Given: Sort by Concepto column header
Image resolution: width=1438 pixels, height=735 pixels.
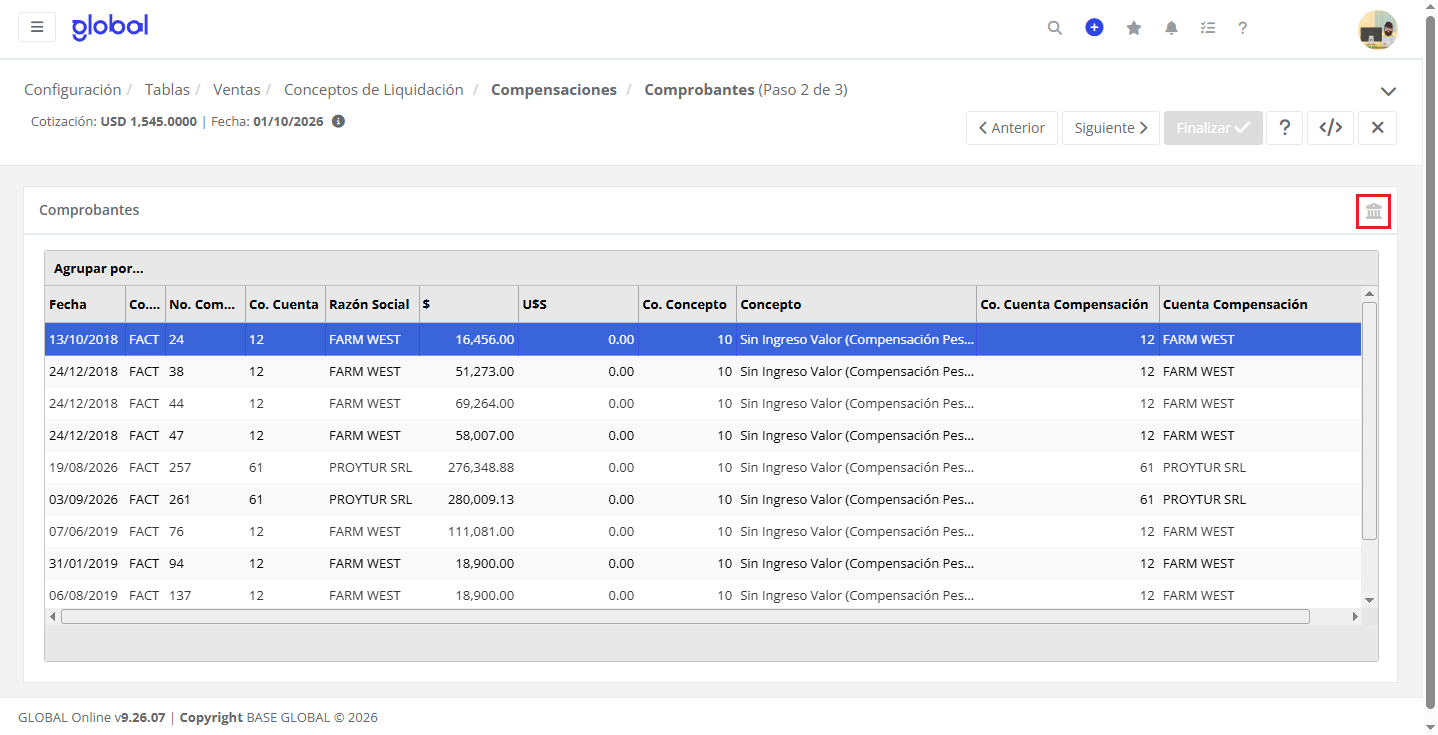Looking at the screenshot, I should point(856,304).
